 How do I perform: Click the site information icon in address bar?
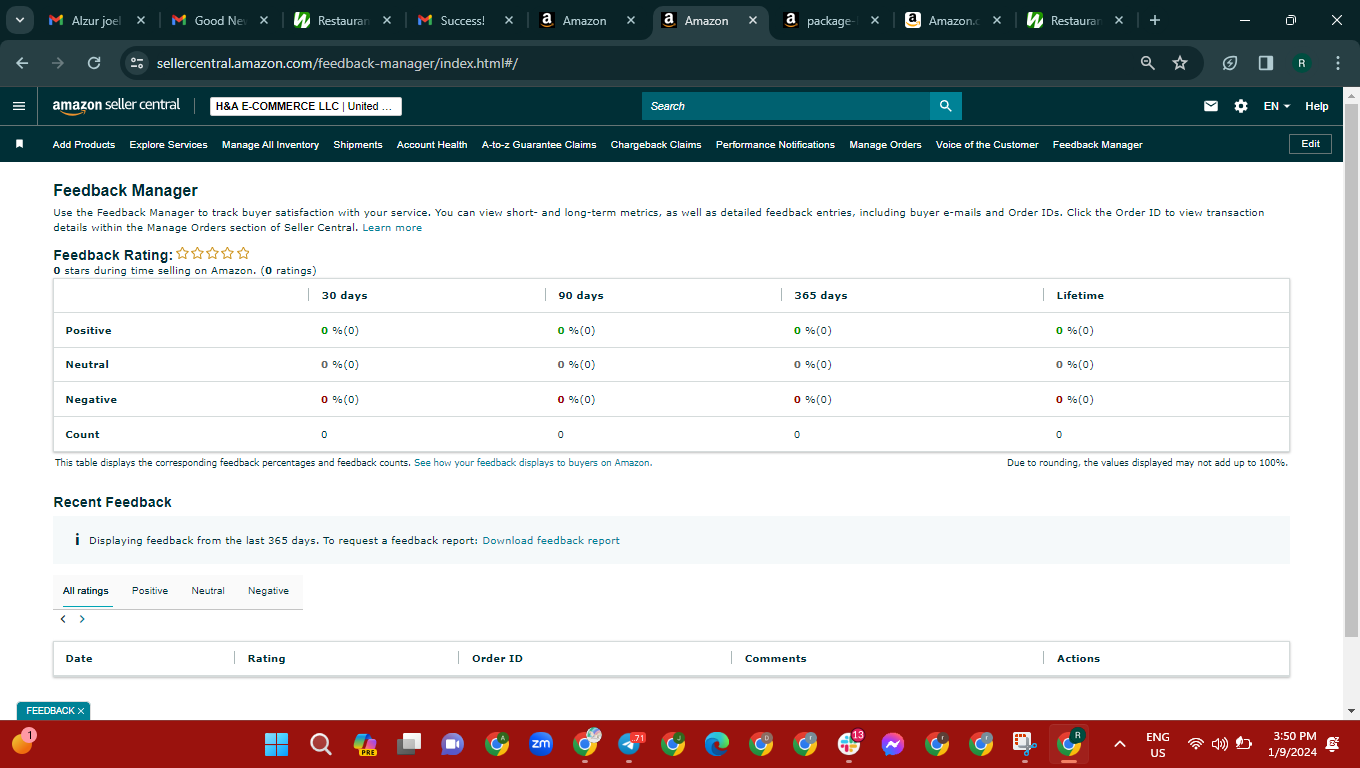137,63
